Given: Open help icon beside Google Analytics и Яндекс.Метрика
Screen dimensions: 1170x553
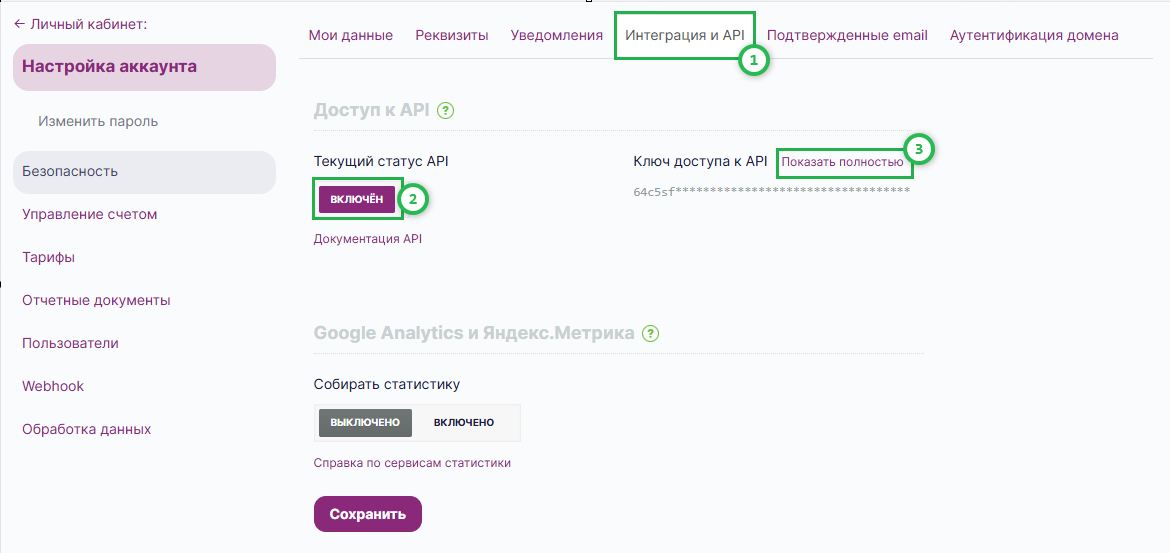Looking at the screenshot, I should coord(651,334).
